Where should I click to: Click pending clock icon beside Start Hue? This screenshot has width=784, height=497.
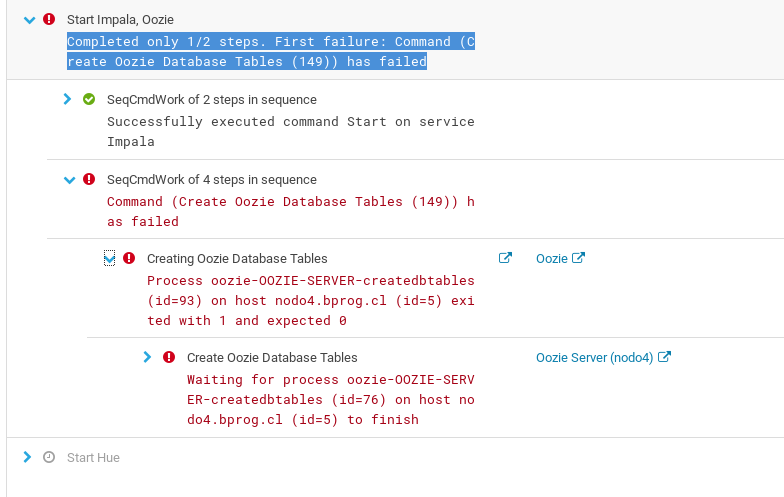tap(49, 457)
